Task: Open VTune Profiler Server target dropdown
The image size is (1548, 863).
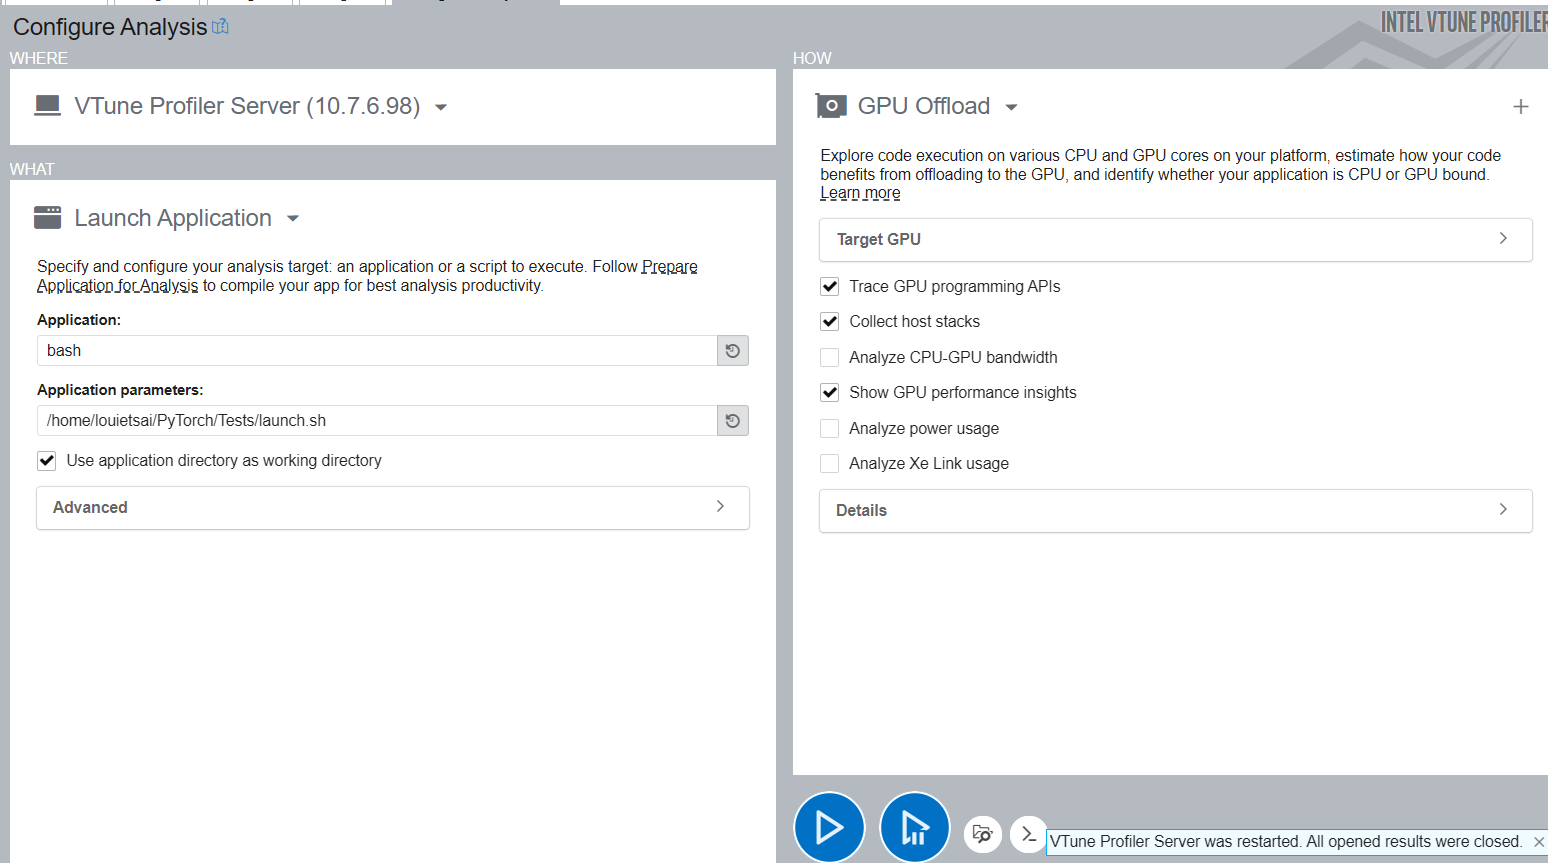Action: 441,107
